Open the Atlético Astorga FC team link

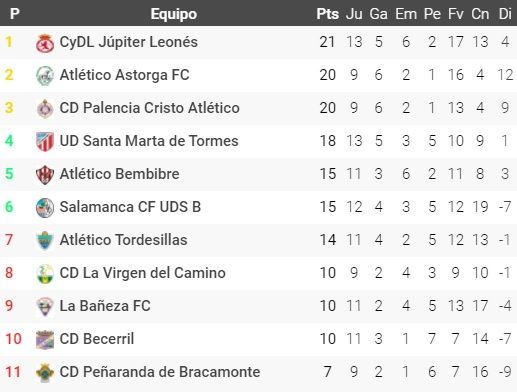[x=124, y=75]
